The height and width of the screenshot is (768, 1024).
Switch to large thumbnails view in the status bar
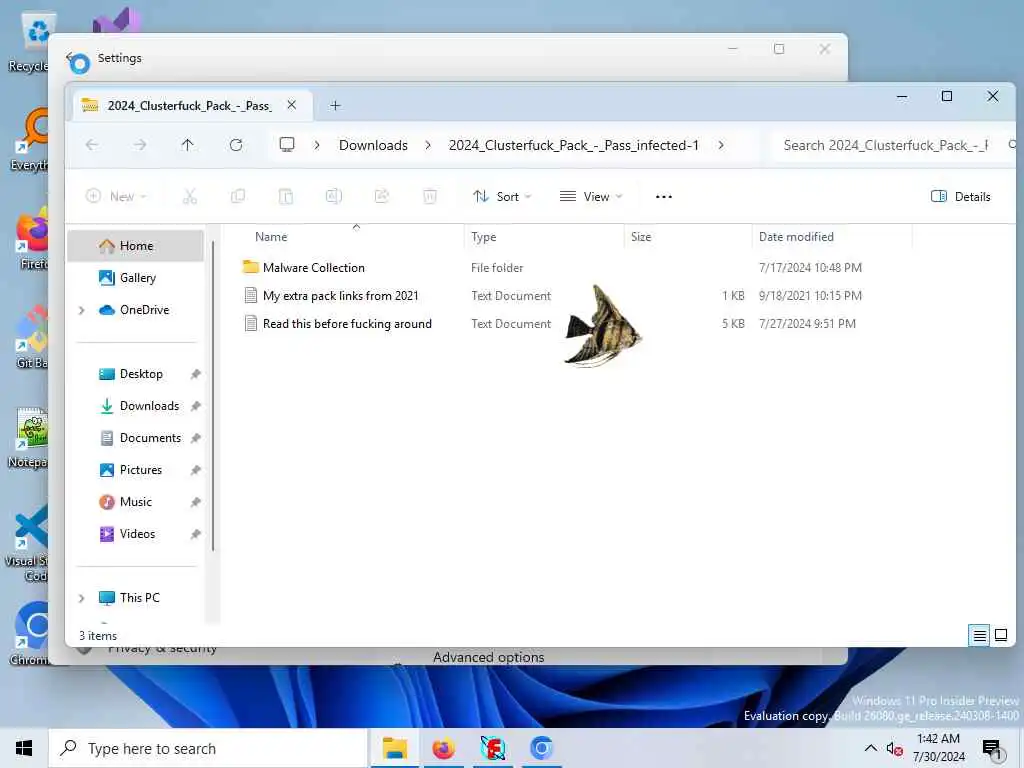1001,635
